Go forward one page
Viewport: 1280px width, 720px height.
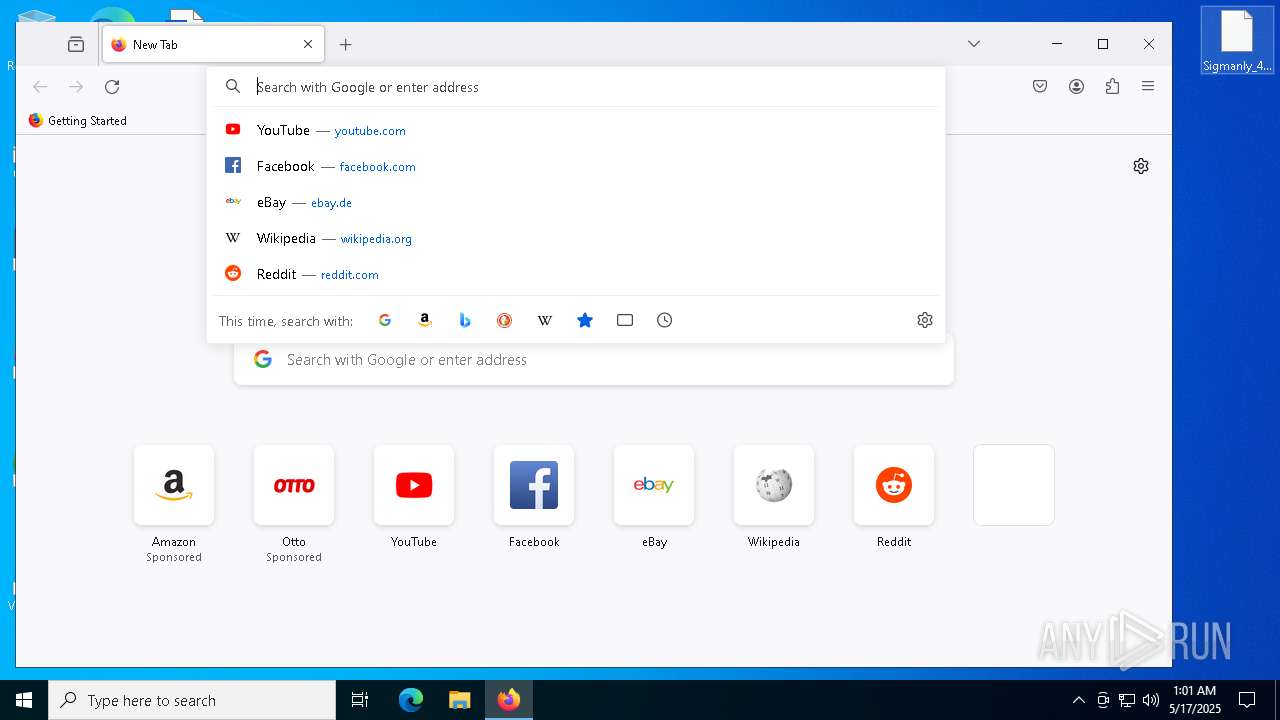[76, 87]
